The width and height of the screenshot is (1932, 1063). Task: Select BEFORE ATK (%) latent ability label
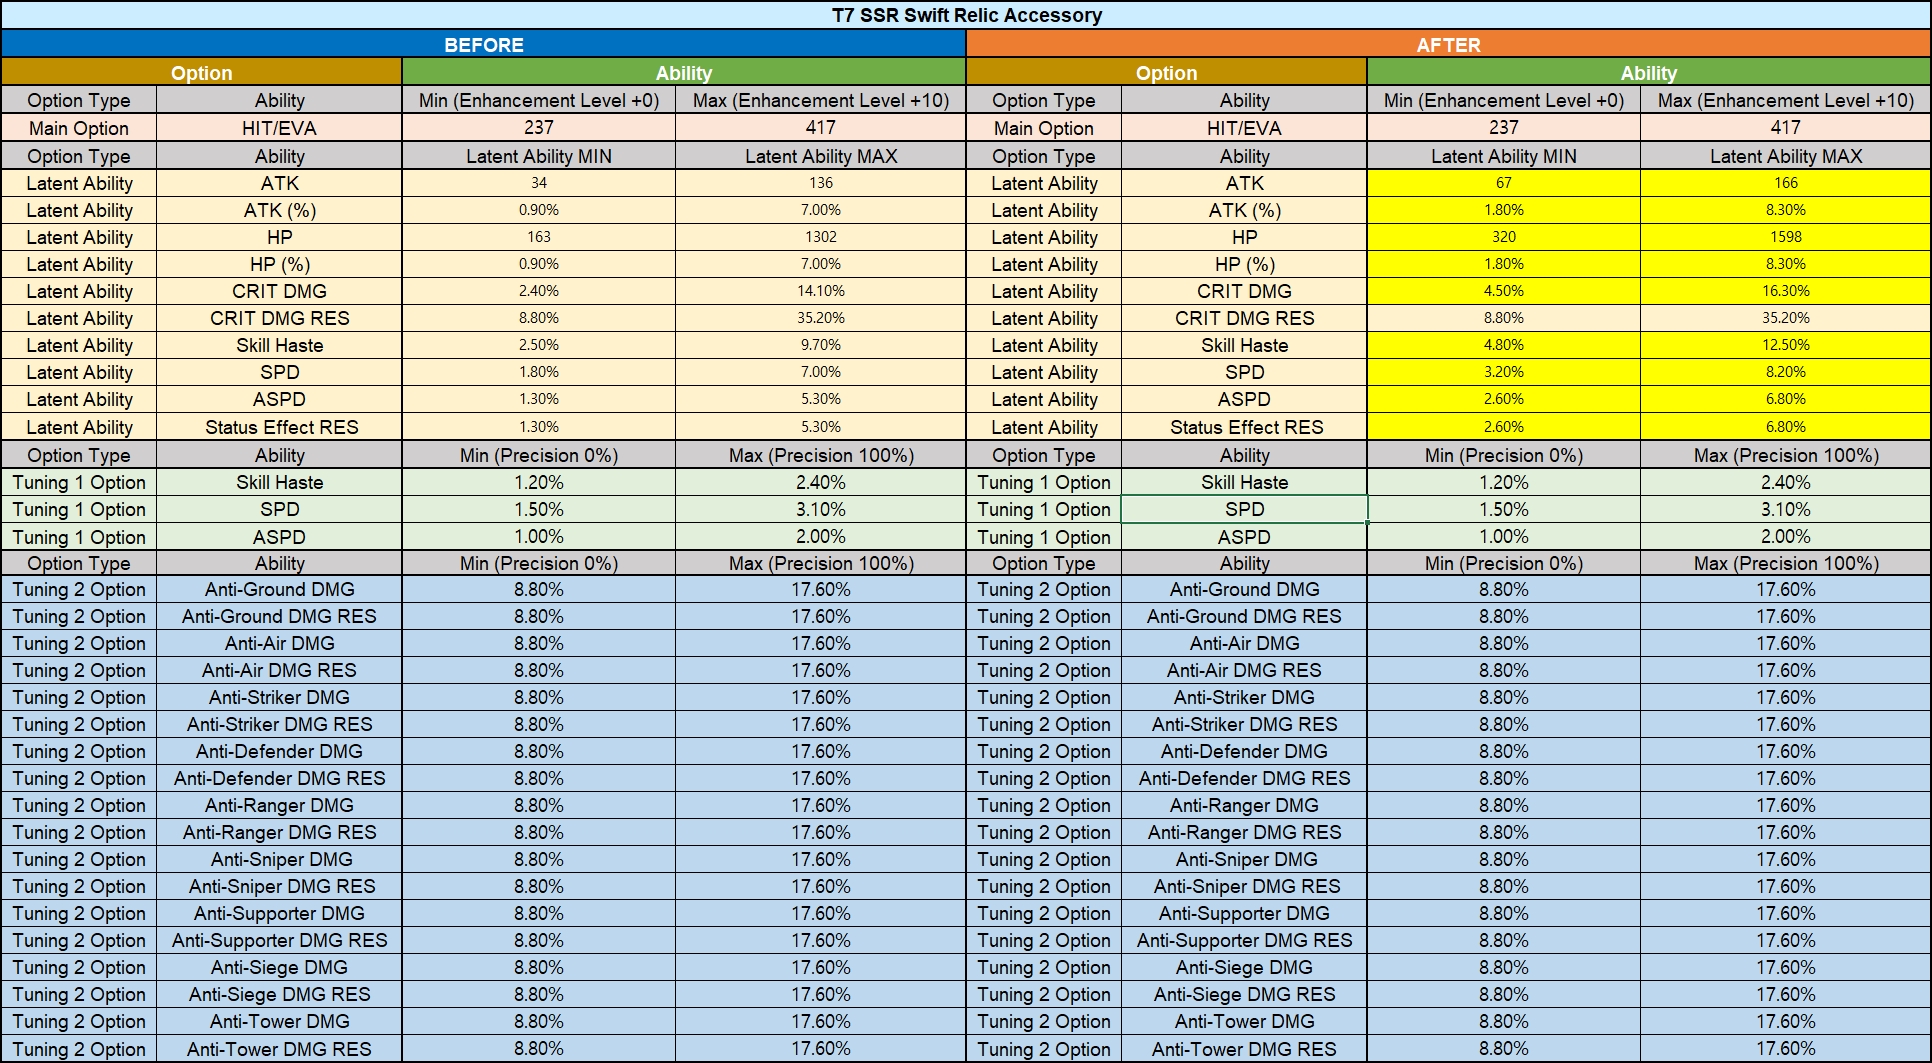coord(279,210)
